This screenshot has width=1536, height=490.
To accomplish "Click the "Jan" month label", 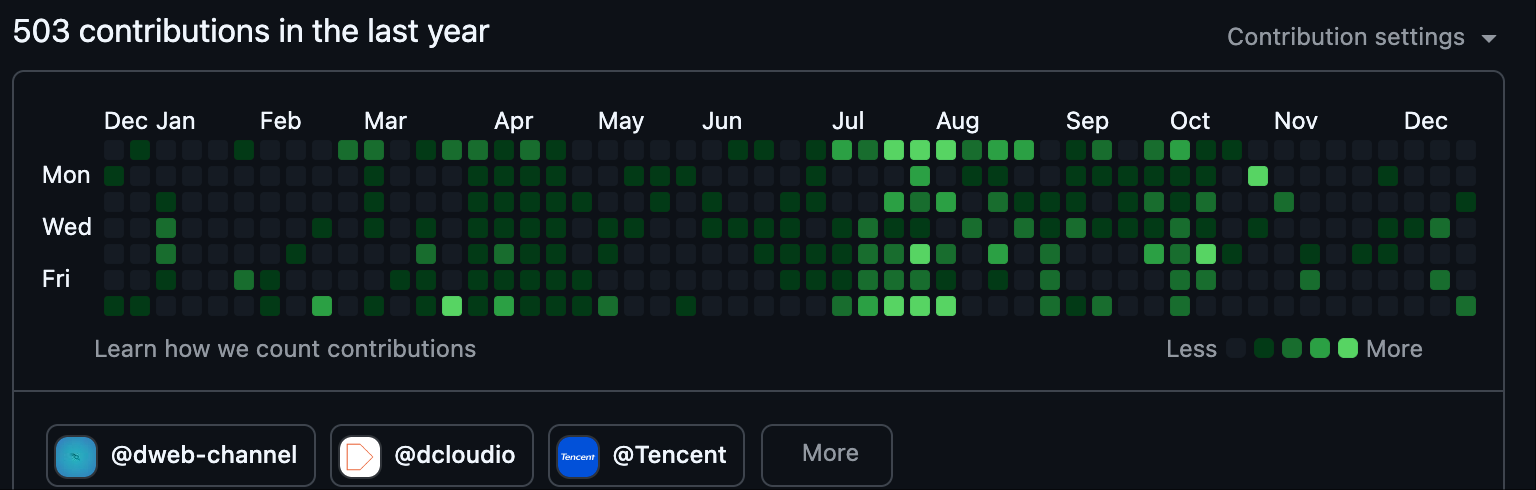I will pyautogui.click(x=176, y=122).
